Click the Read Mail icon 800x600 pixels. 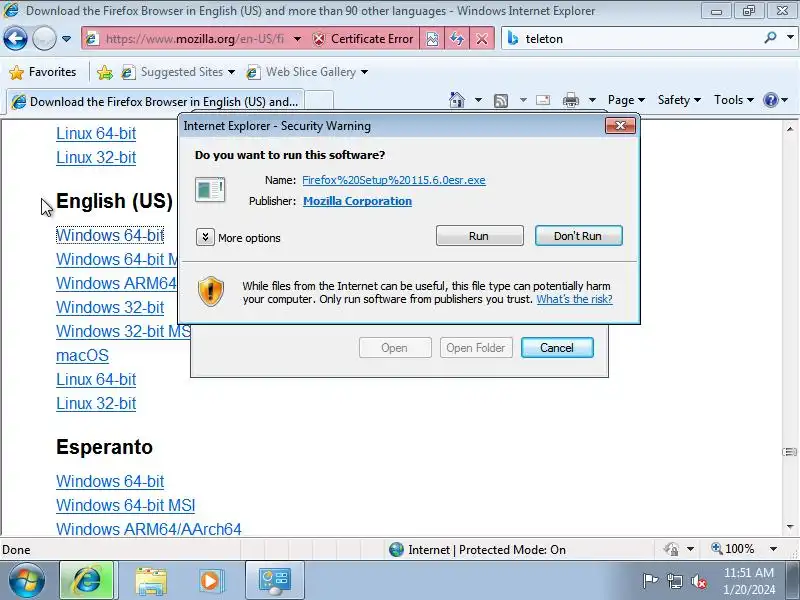(x=543, y=100)
